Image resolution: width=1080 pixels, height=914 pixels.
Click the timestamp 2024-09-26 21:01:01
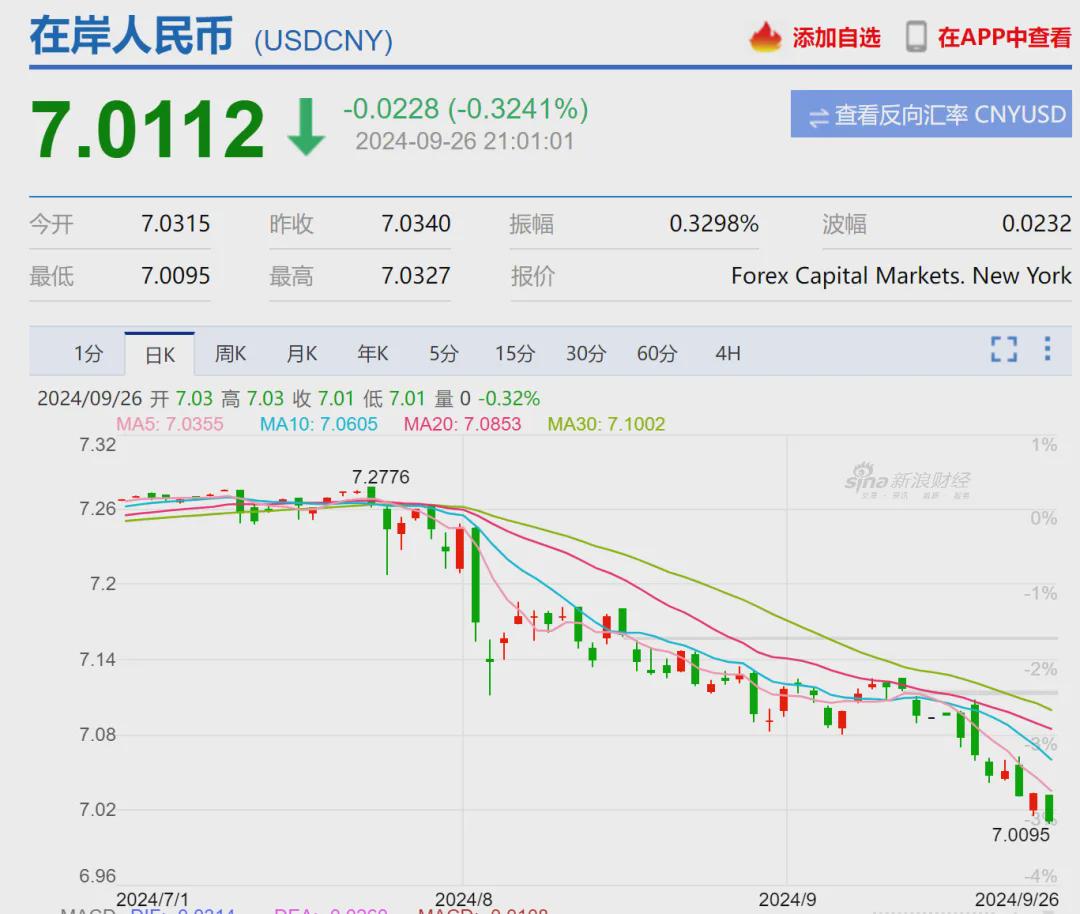(x=464, y=141)
